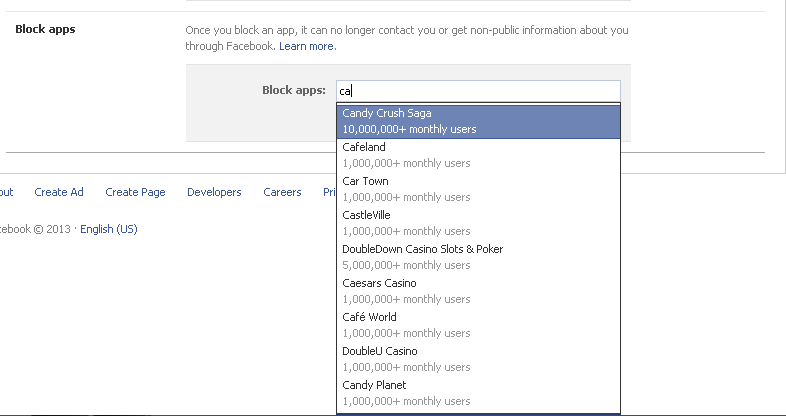786x416 pixels.
Task: Go to the Developers footer link
Action: click(x=214, y=192)
